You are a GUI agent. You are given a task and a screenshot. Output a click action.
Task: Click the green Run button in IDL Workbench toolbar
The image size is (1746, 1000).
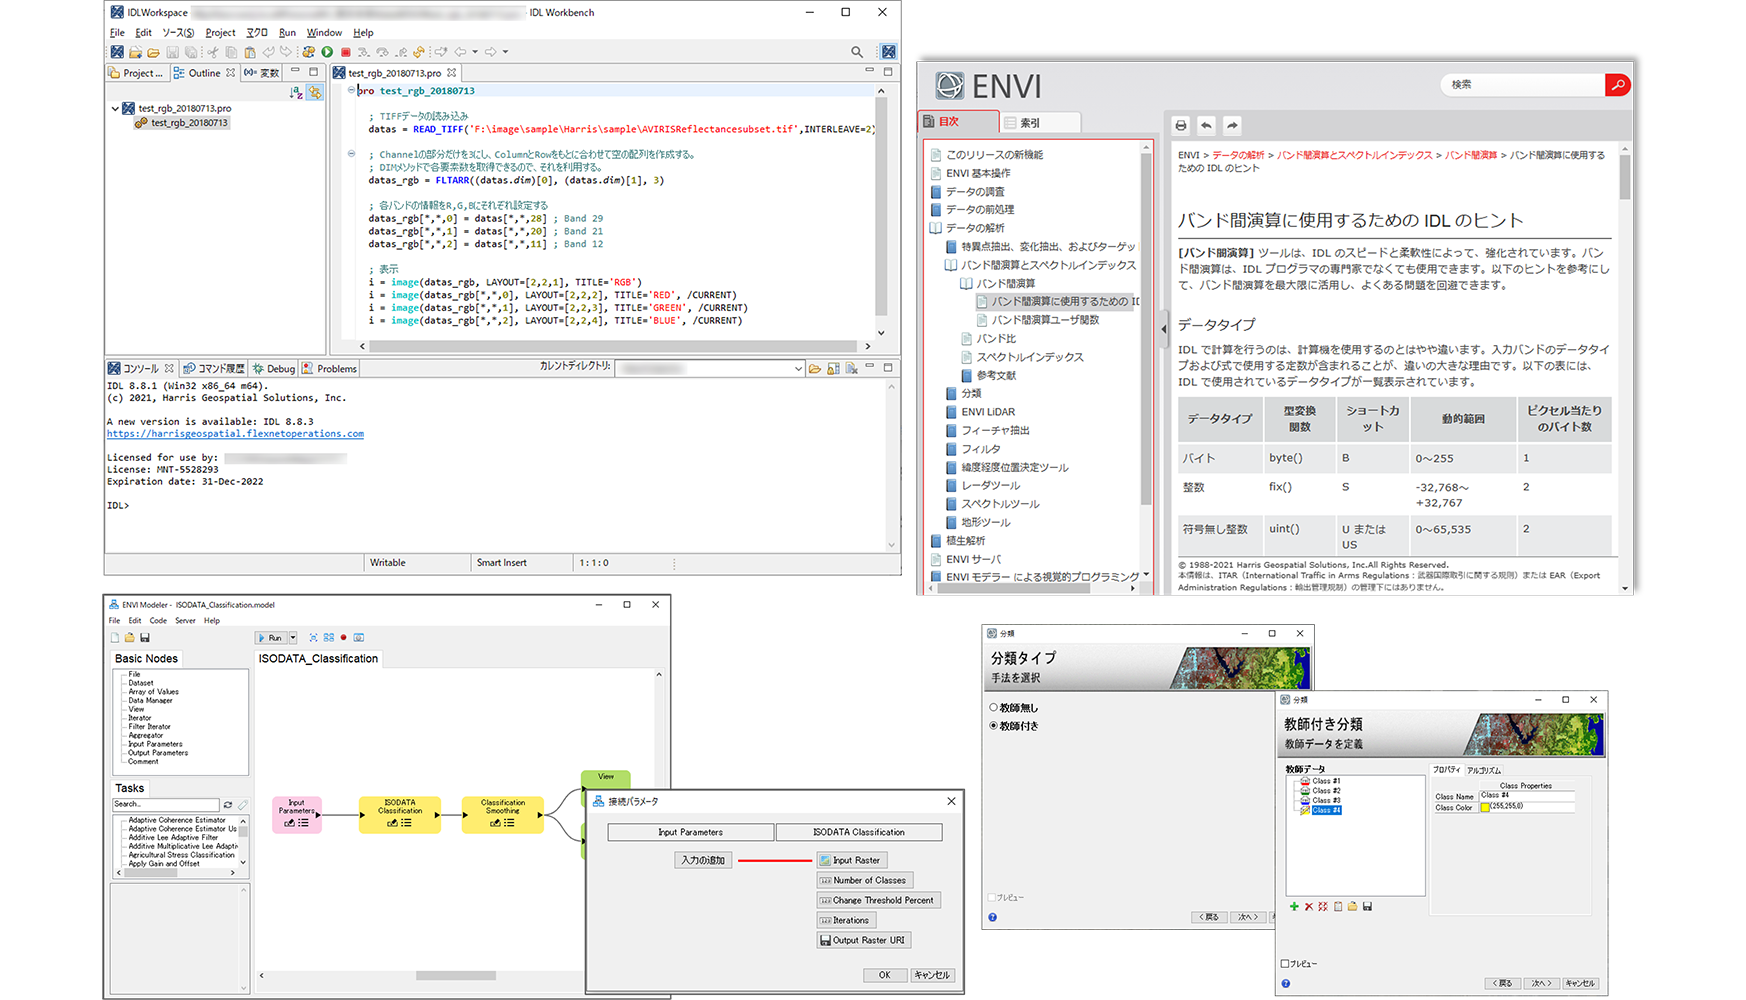point(327,52)
